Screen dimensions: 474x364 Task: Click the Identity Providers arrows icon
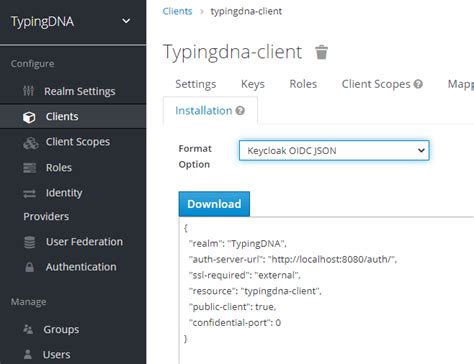coord(30,193)
